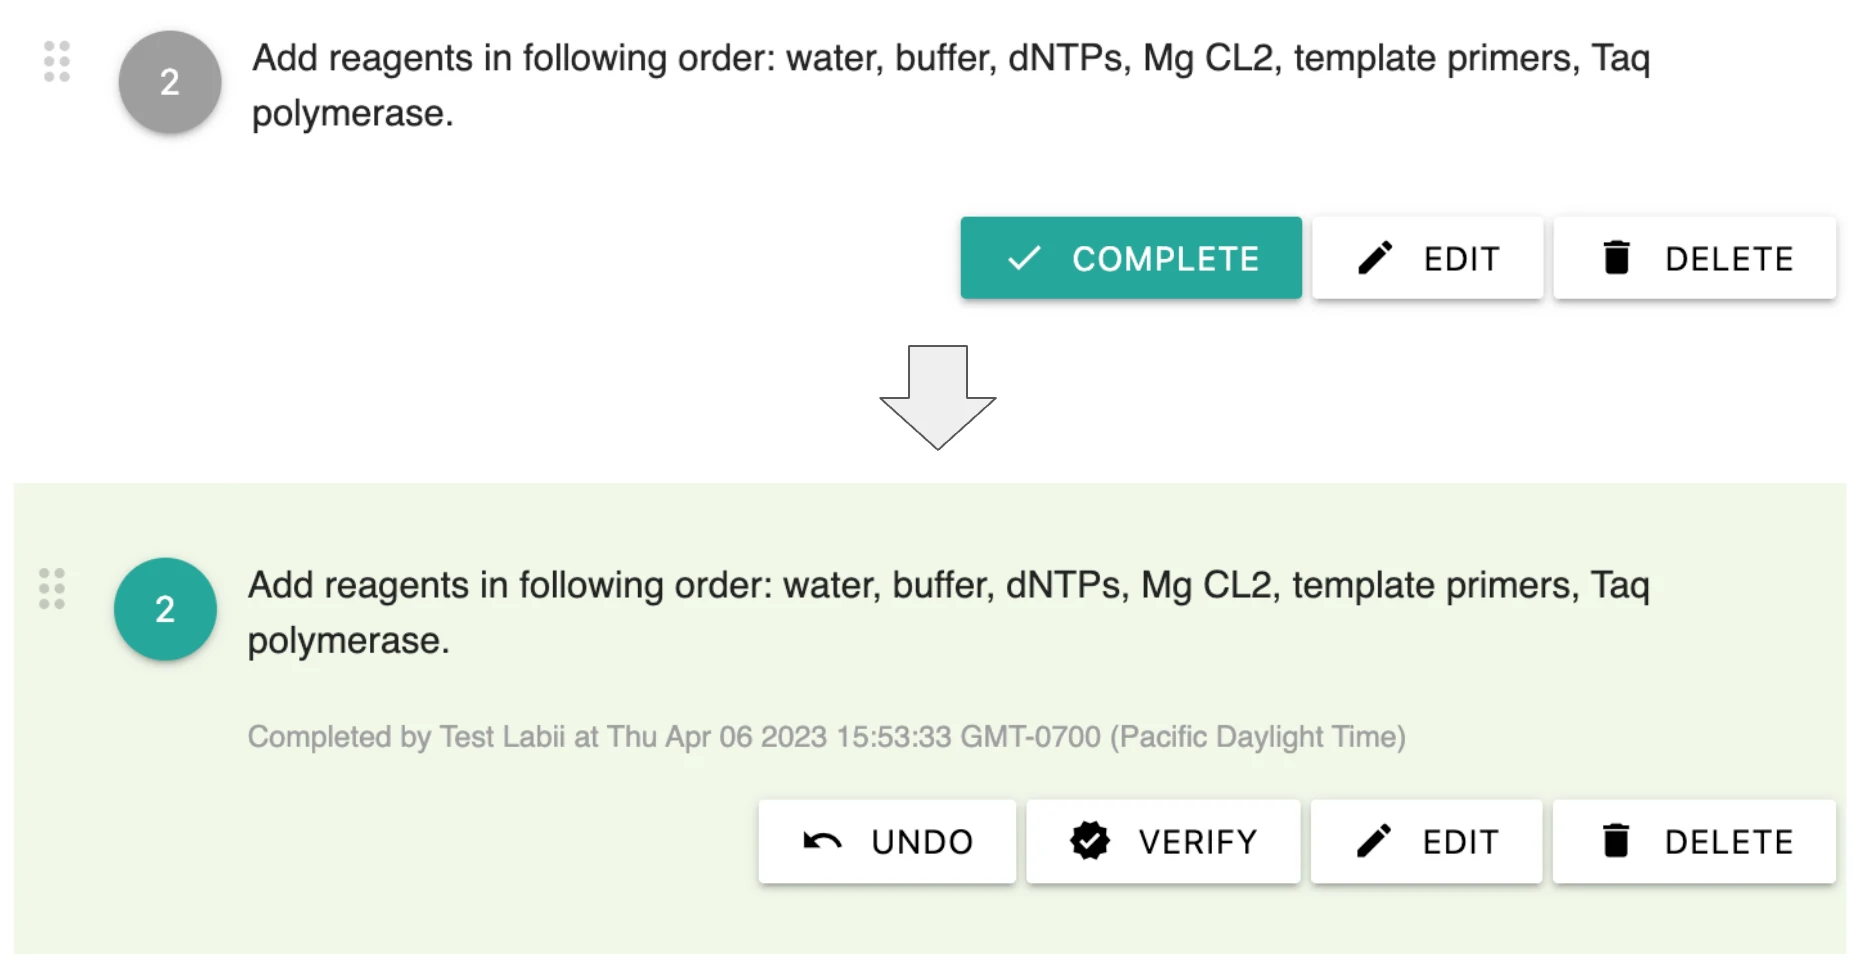The height and width of the screenshot is (966, 1854).
Task: Click the downward arrow between steps
Action: click(938, 397)
